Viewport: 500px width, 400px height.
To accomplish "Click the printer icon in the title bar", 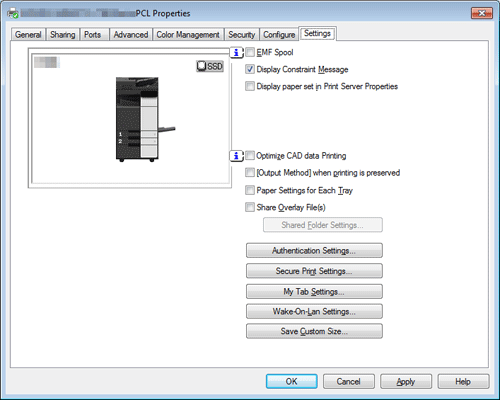I will click(13, 13).
